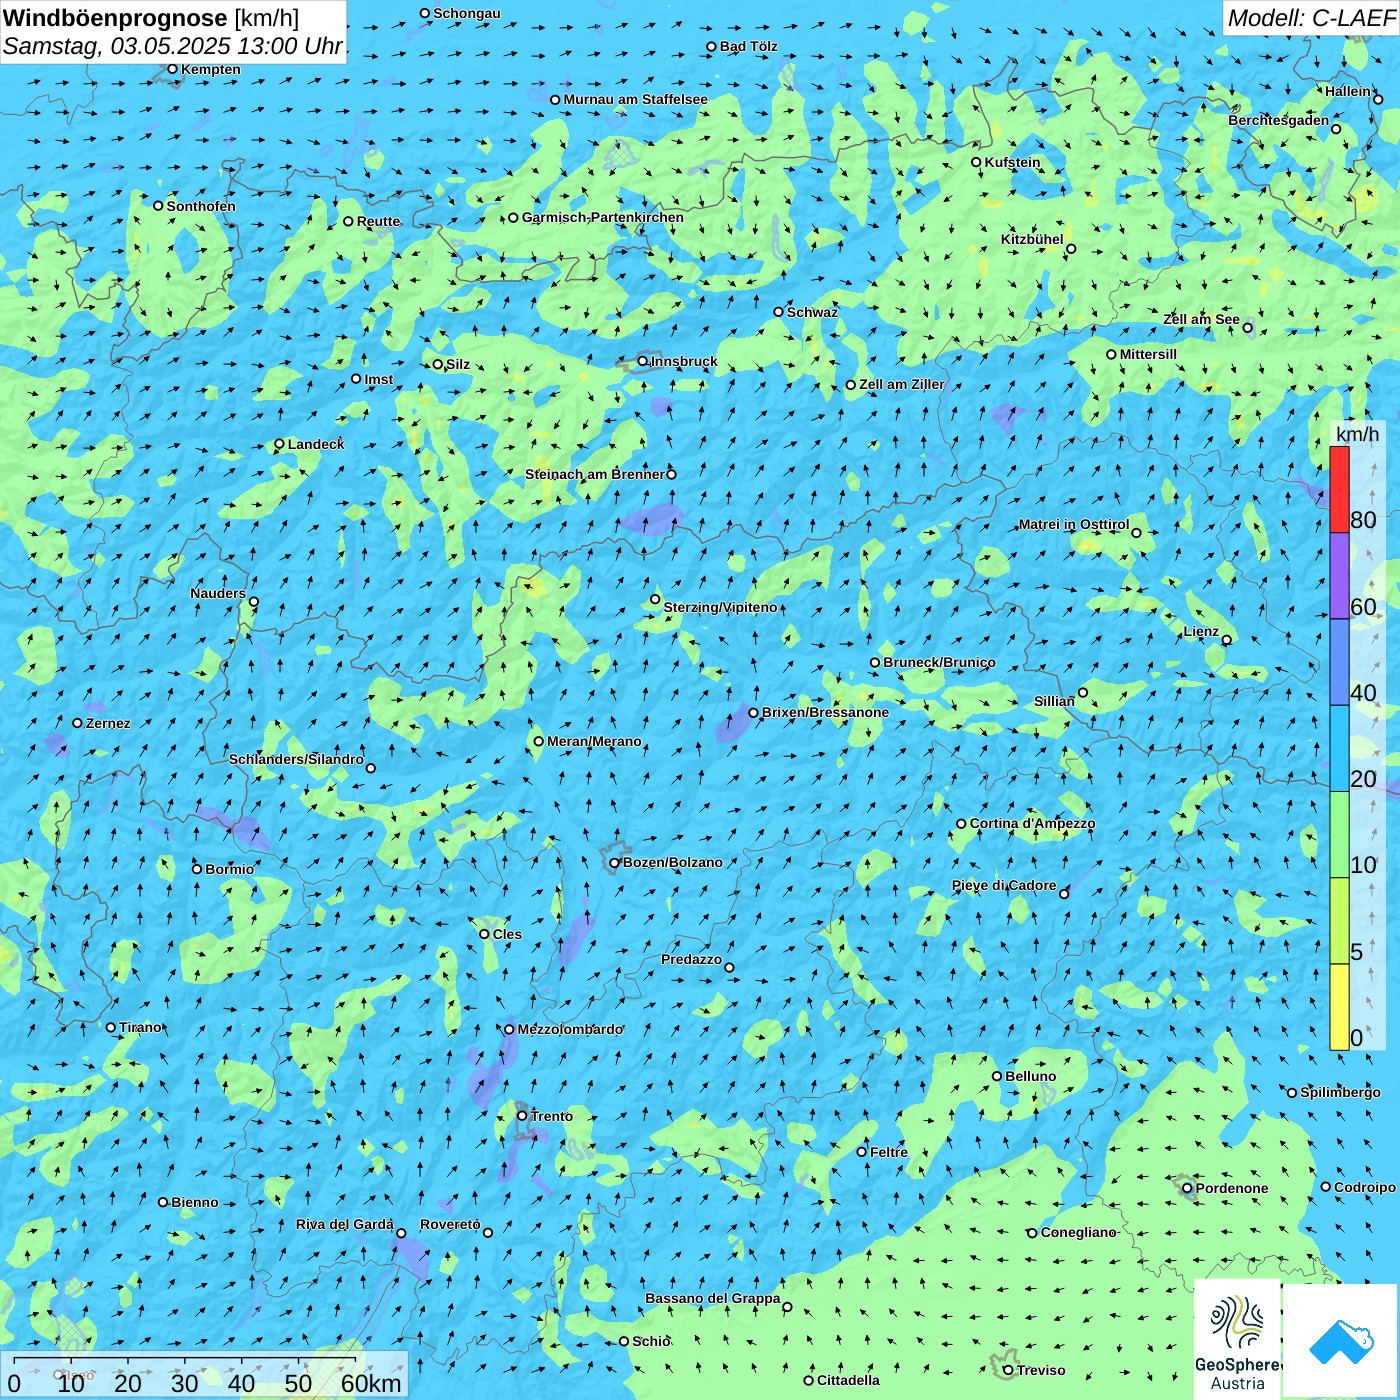Click the Schlanders/Silandro label
Image resolution: width=1400 pixels, height=1400 pixels.
pos(296,759)
